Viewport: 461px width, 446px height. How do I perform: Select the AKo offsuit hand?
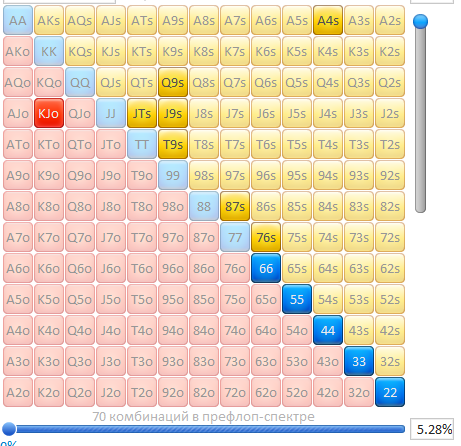click(x=18, y=51)
